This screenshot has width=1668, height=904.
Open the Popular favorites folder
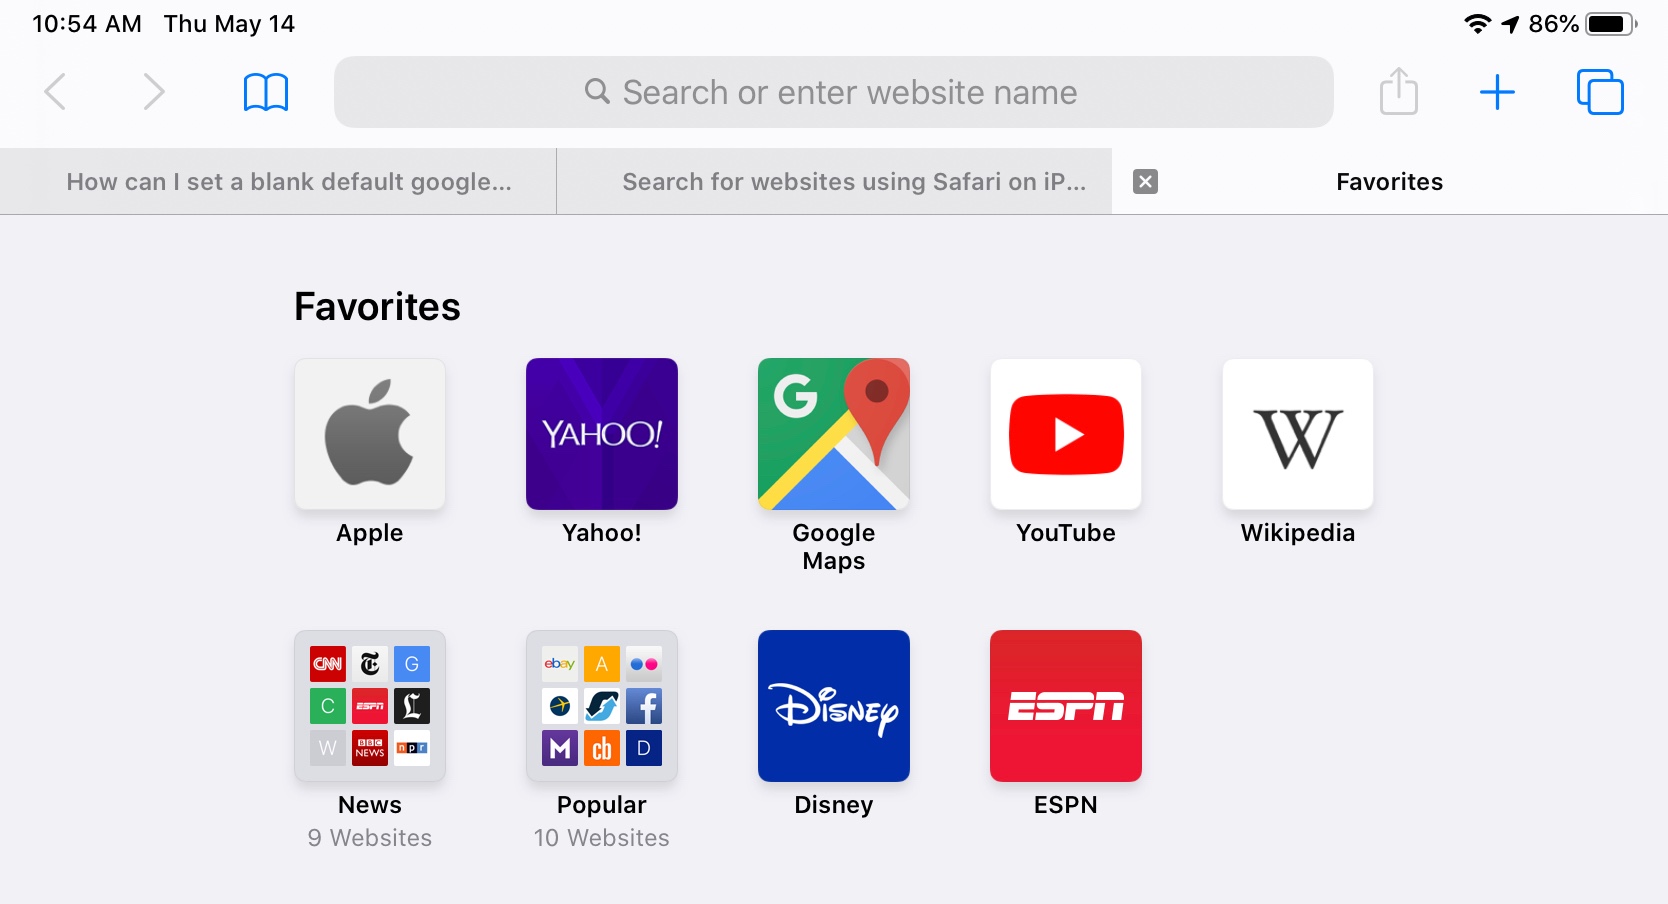click(x=602, y=706)
